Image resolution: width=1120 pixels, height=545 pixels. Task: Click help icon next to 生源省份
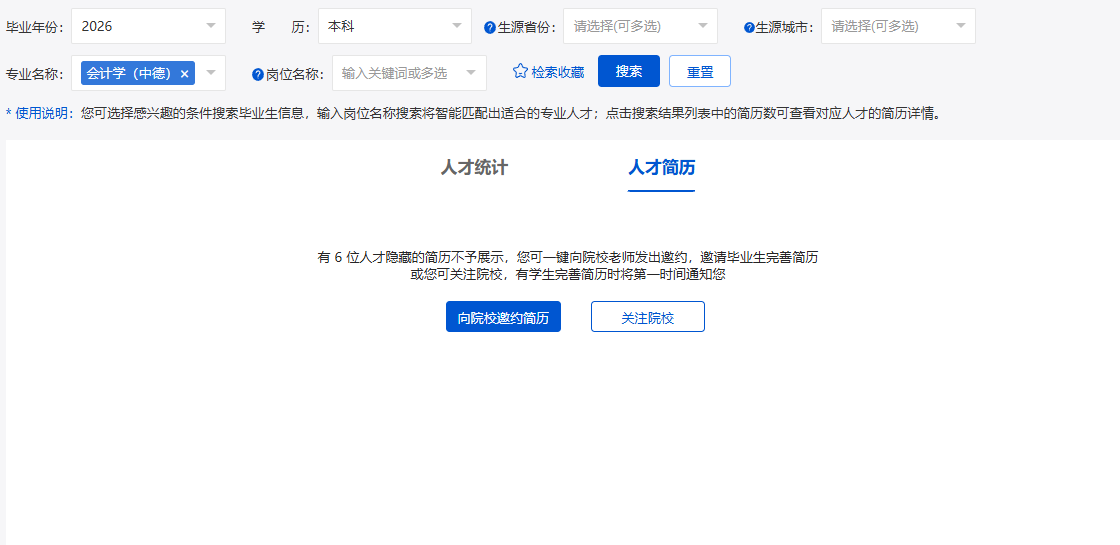click(490, 28)
